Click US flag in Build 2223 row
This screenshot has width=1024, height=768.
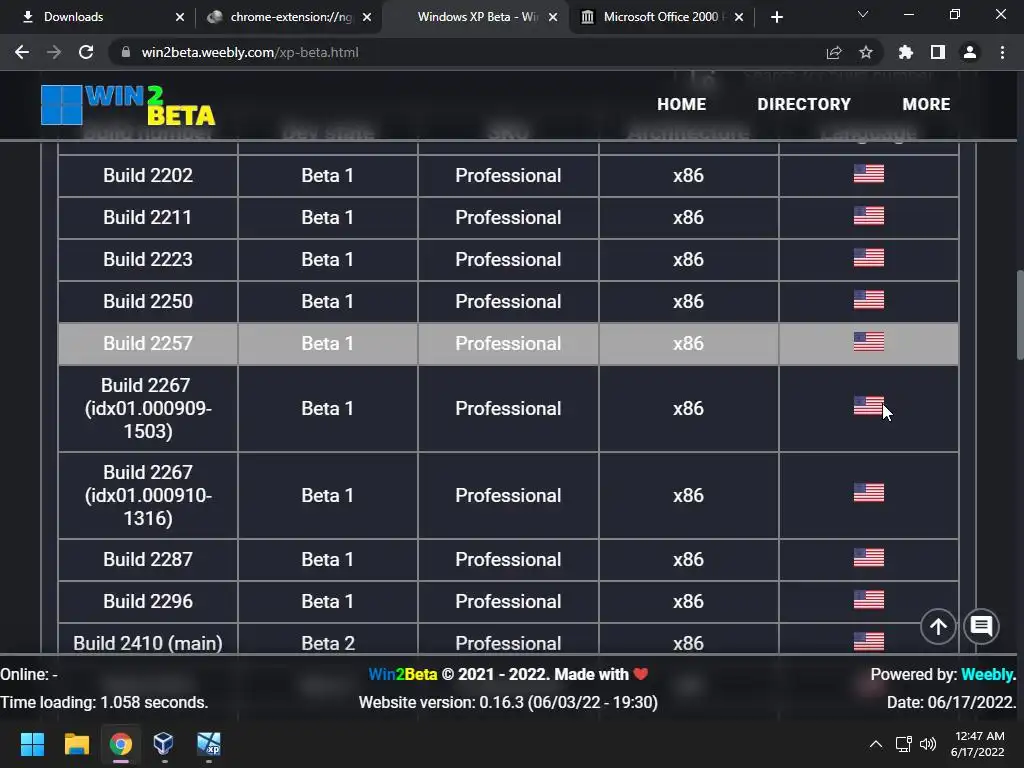tap(869, 257)
